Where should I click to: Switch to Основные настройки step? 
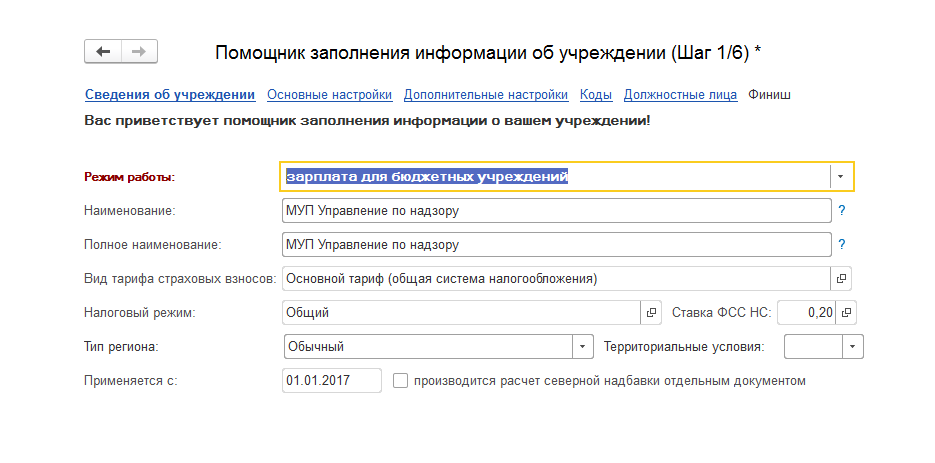(329, 95)
